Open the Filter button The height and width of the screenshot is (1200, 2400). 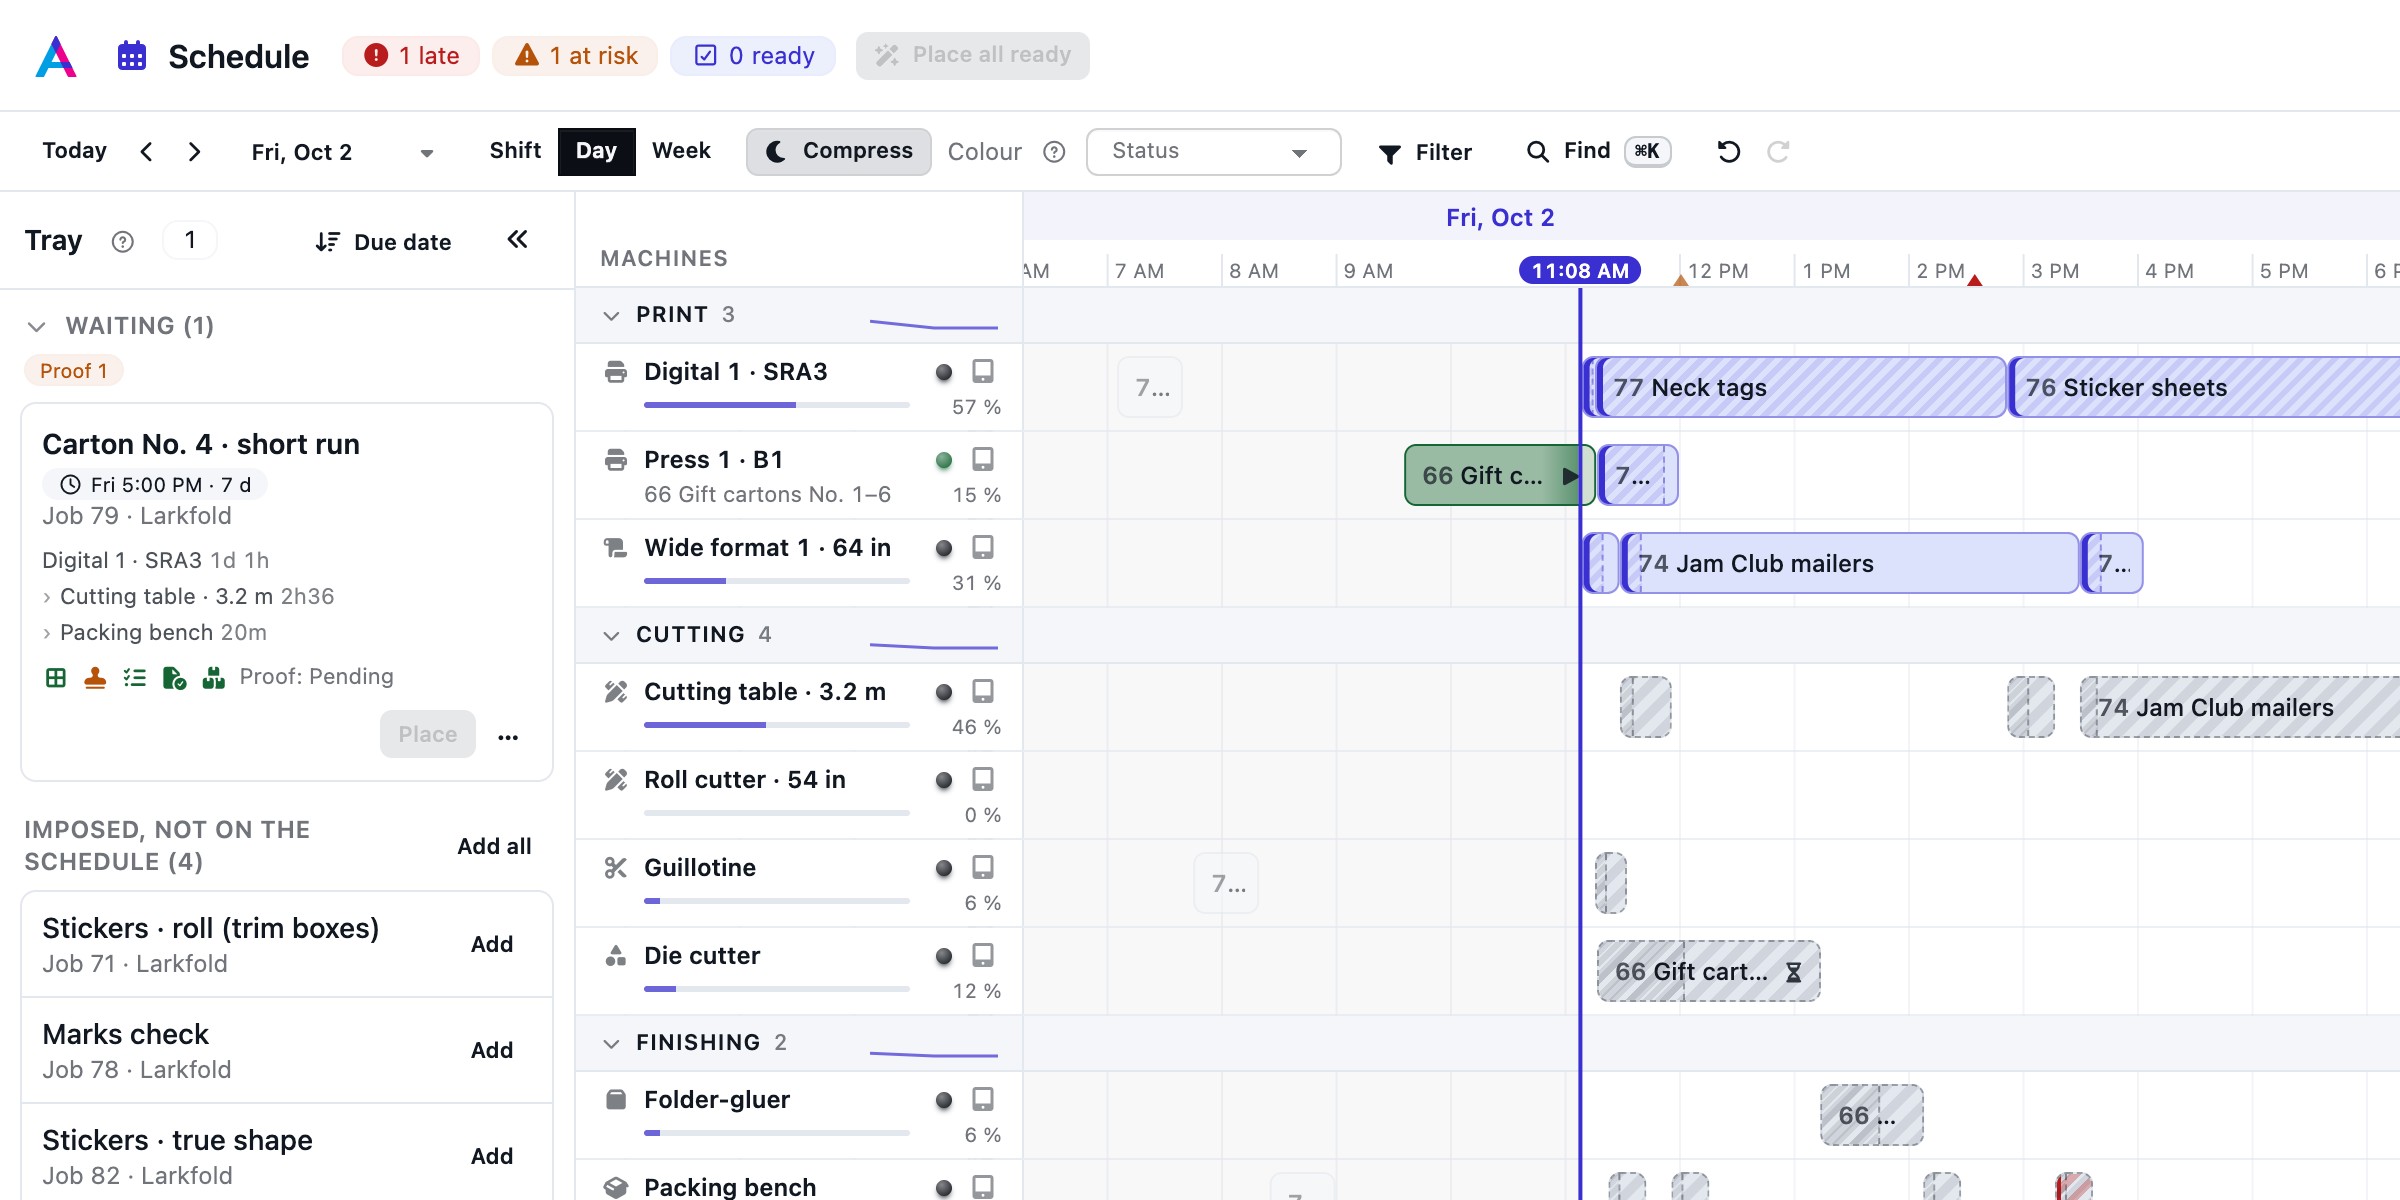point(1425,152)
